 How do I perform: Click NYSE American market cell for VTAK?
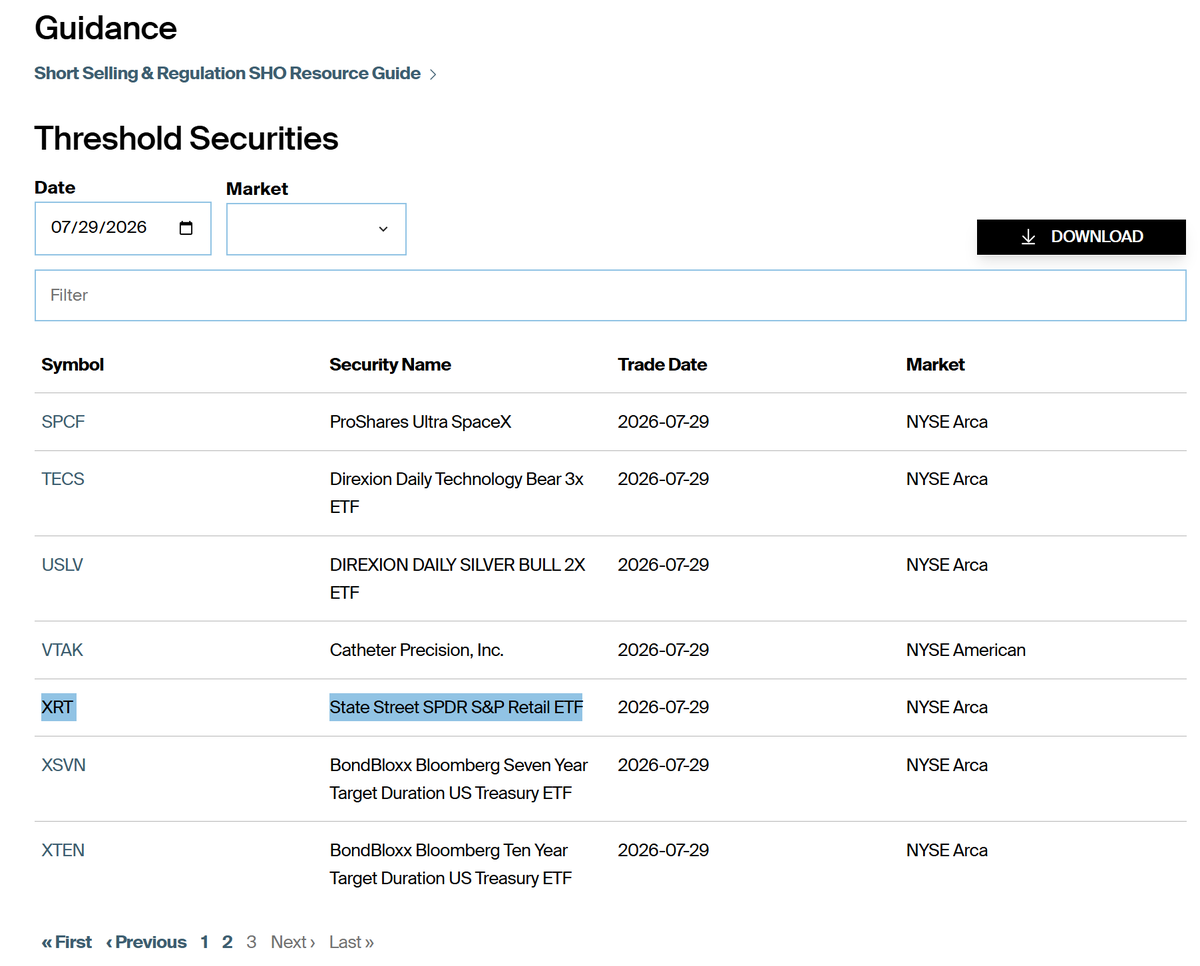[966, 650]
